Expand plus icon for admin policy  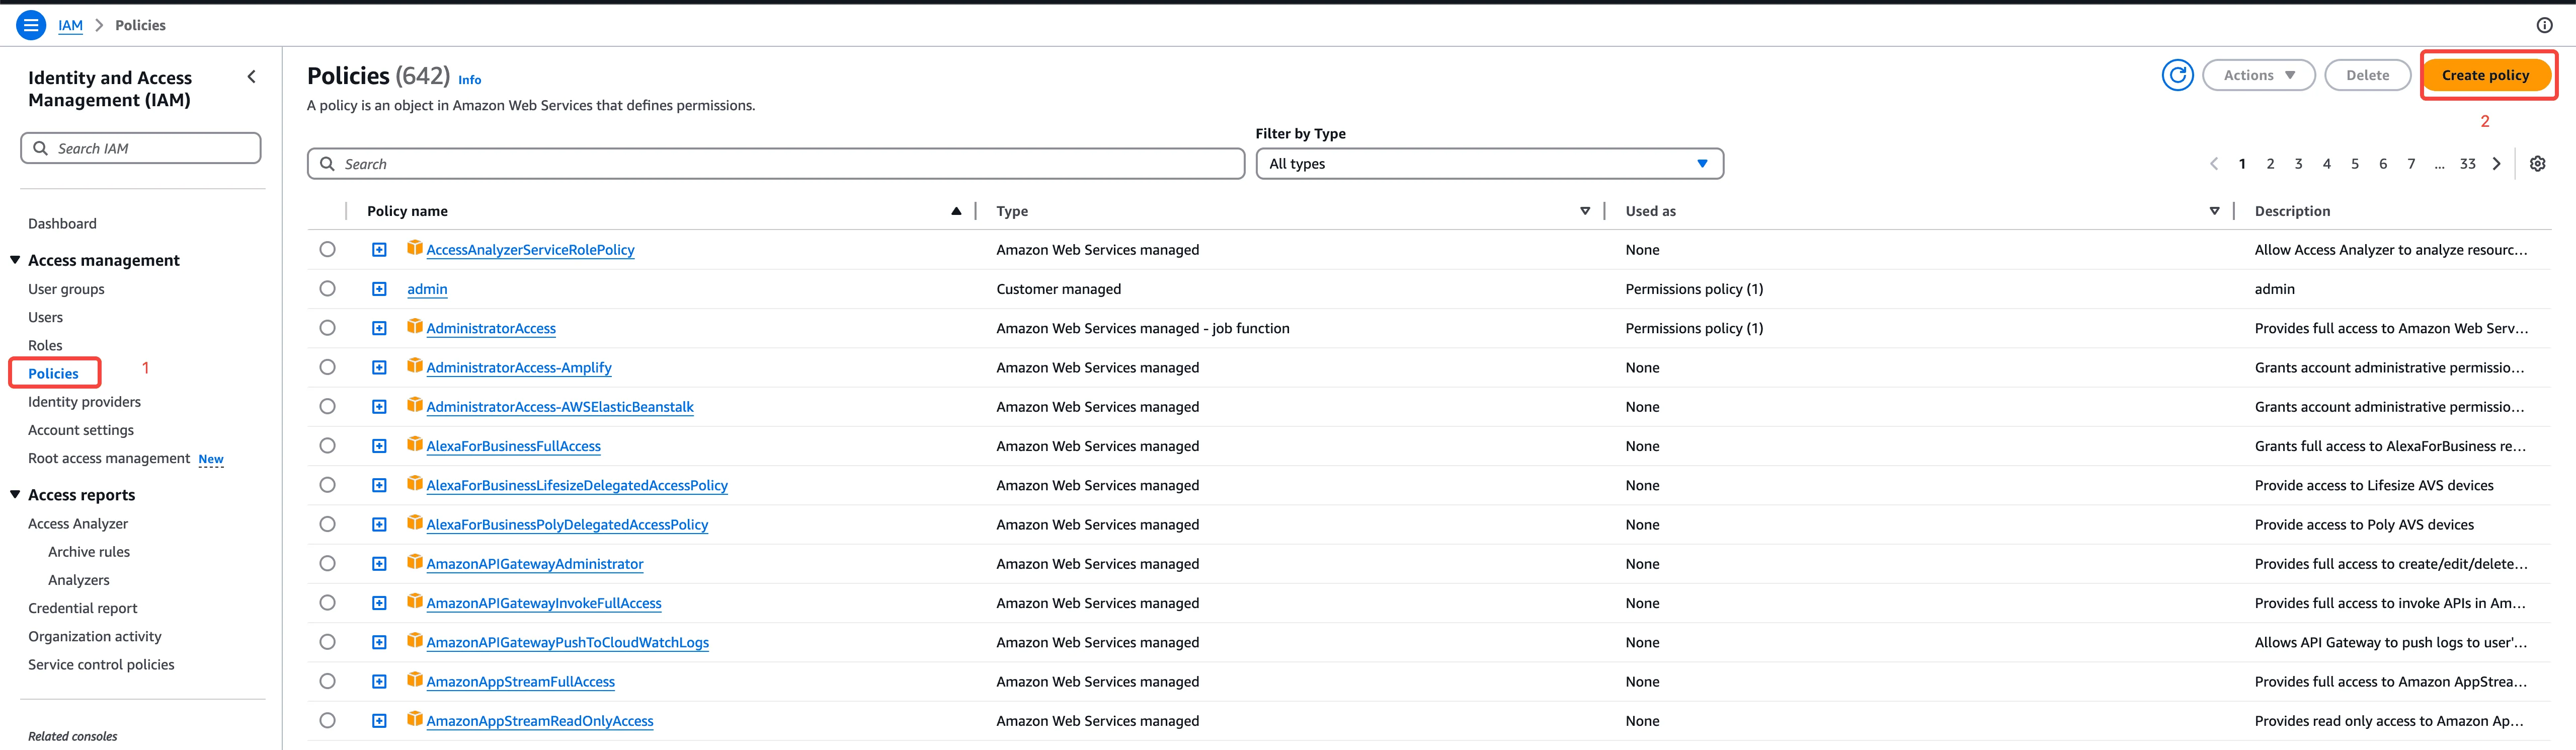pos(379,289)
